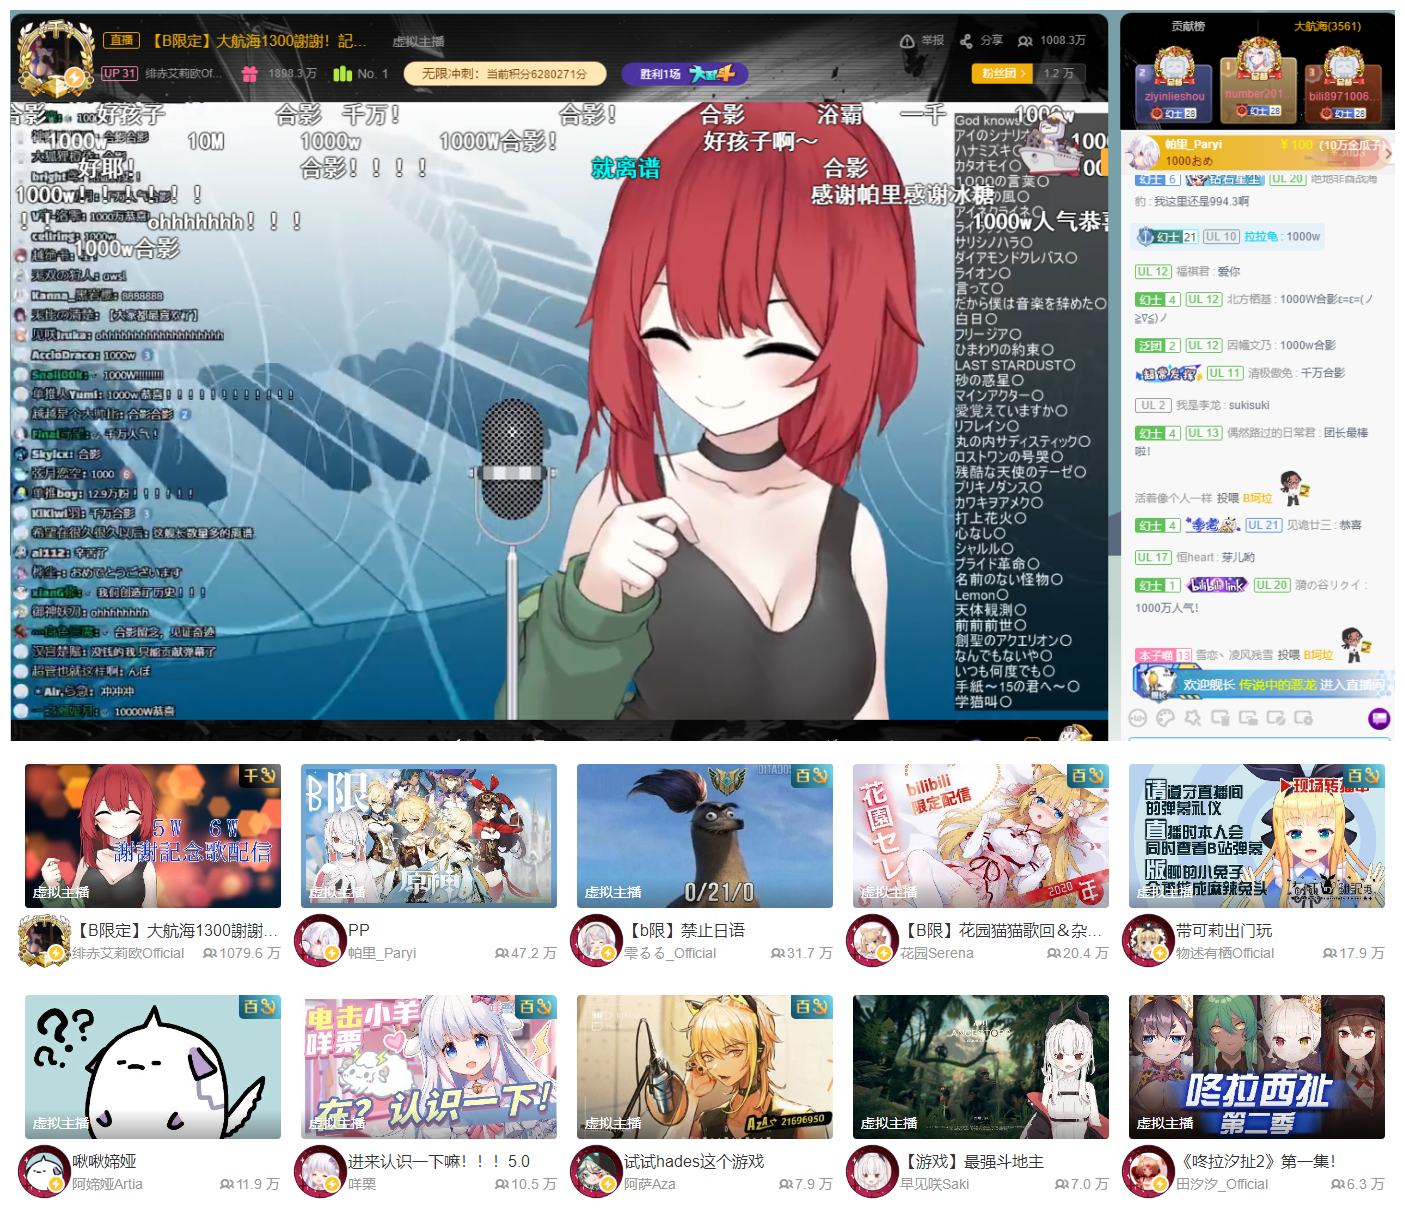The height and width of the screenshot is (1209, 1405).
Task: Open stream title 啾啾娣娅
Action: pos(104,1161)
